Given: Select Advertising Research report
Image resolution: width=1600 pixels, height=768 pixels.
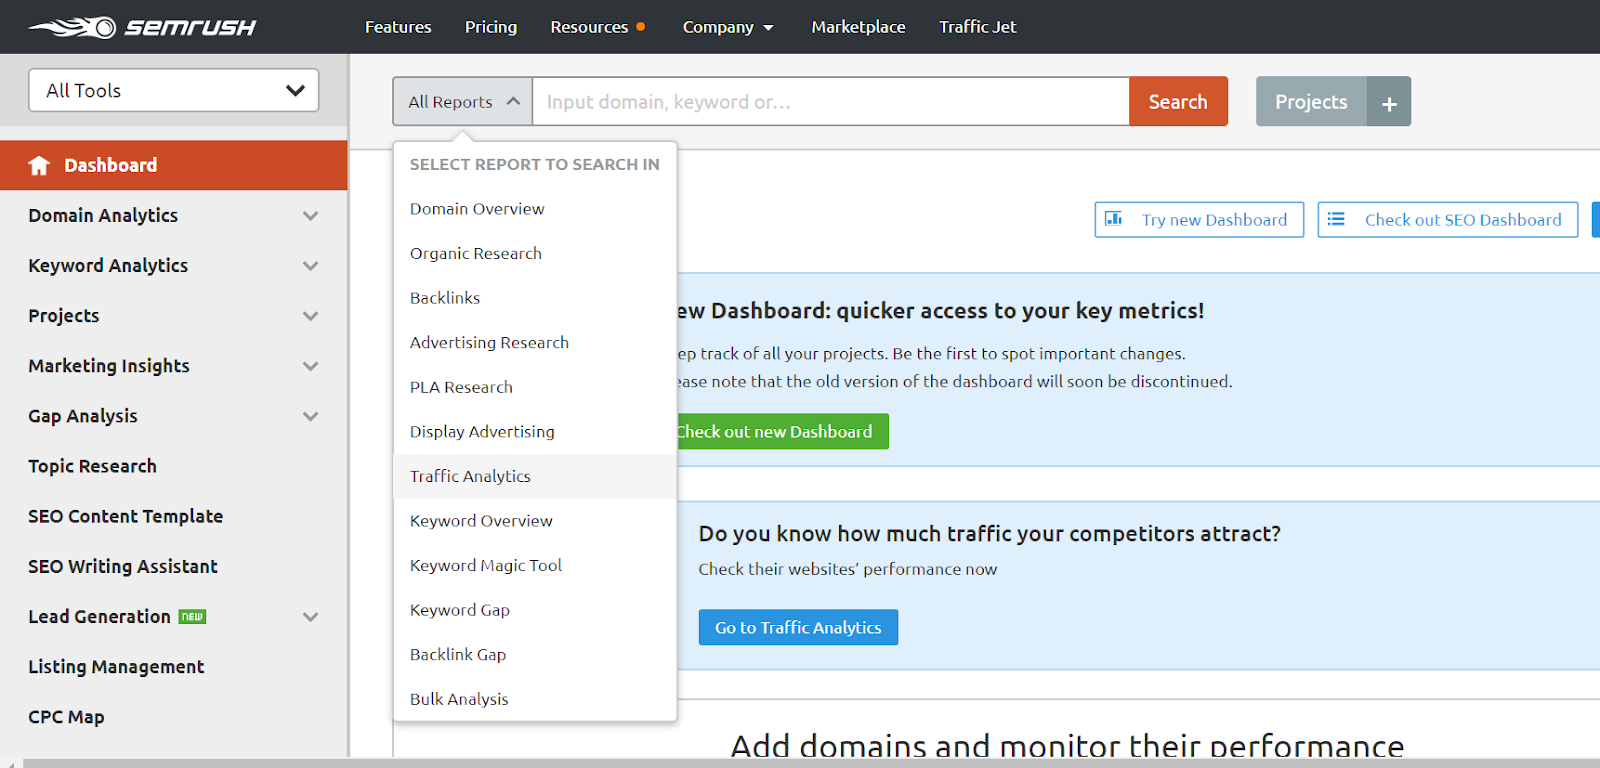Looking at the screenshot, I should (535, 343).
